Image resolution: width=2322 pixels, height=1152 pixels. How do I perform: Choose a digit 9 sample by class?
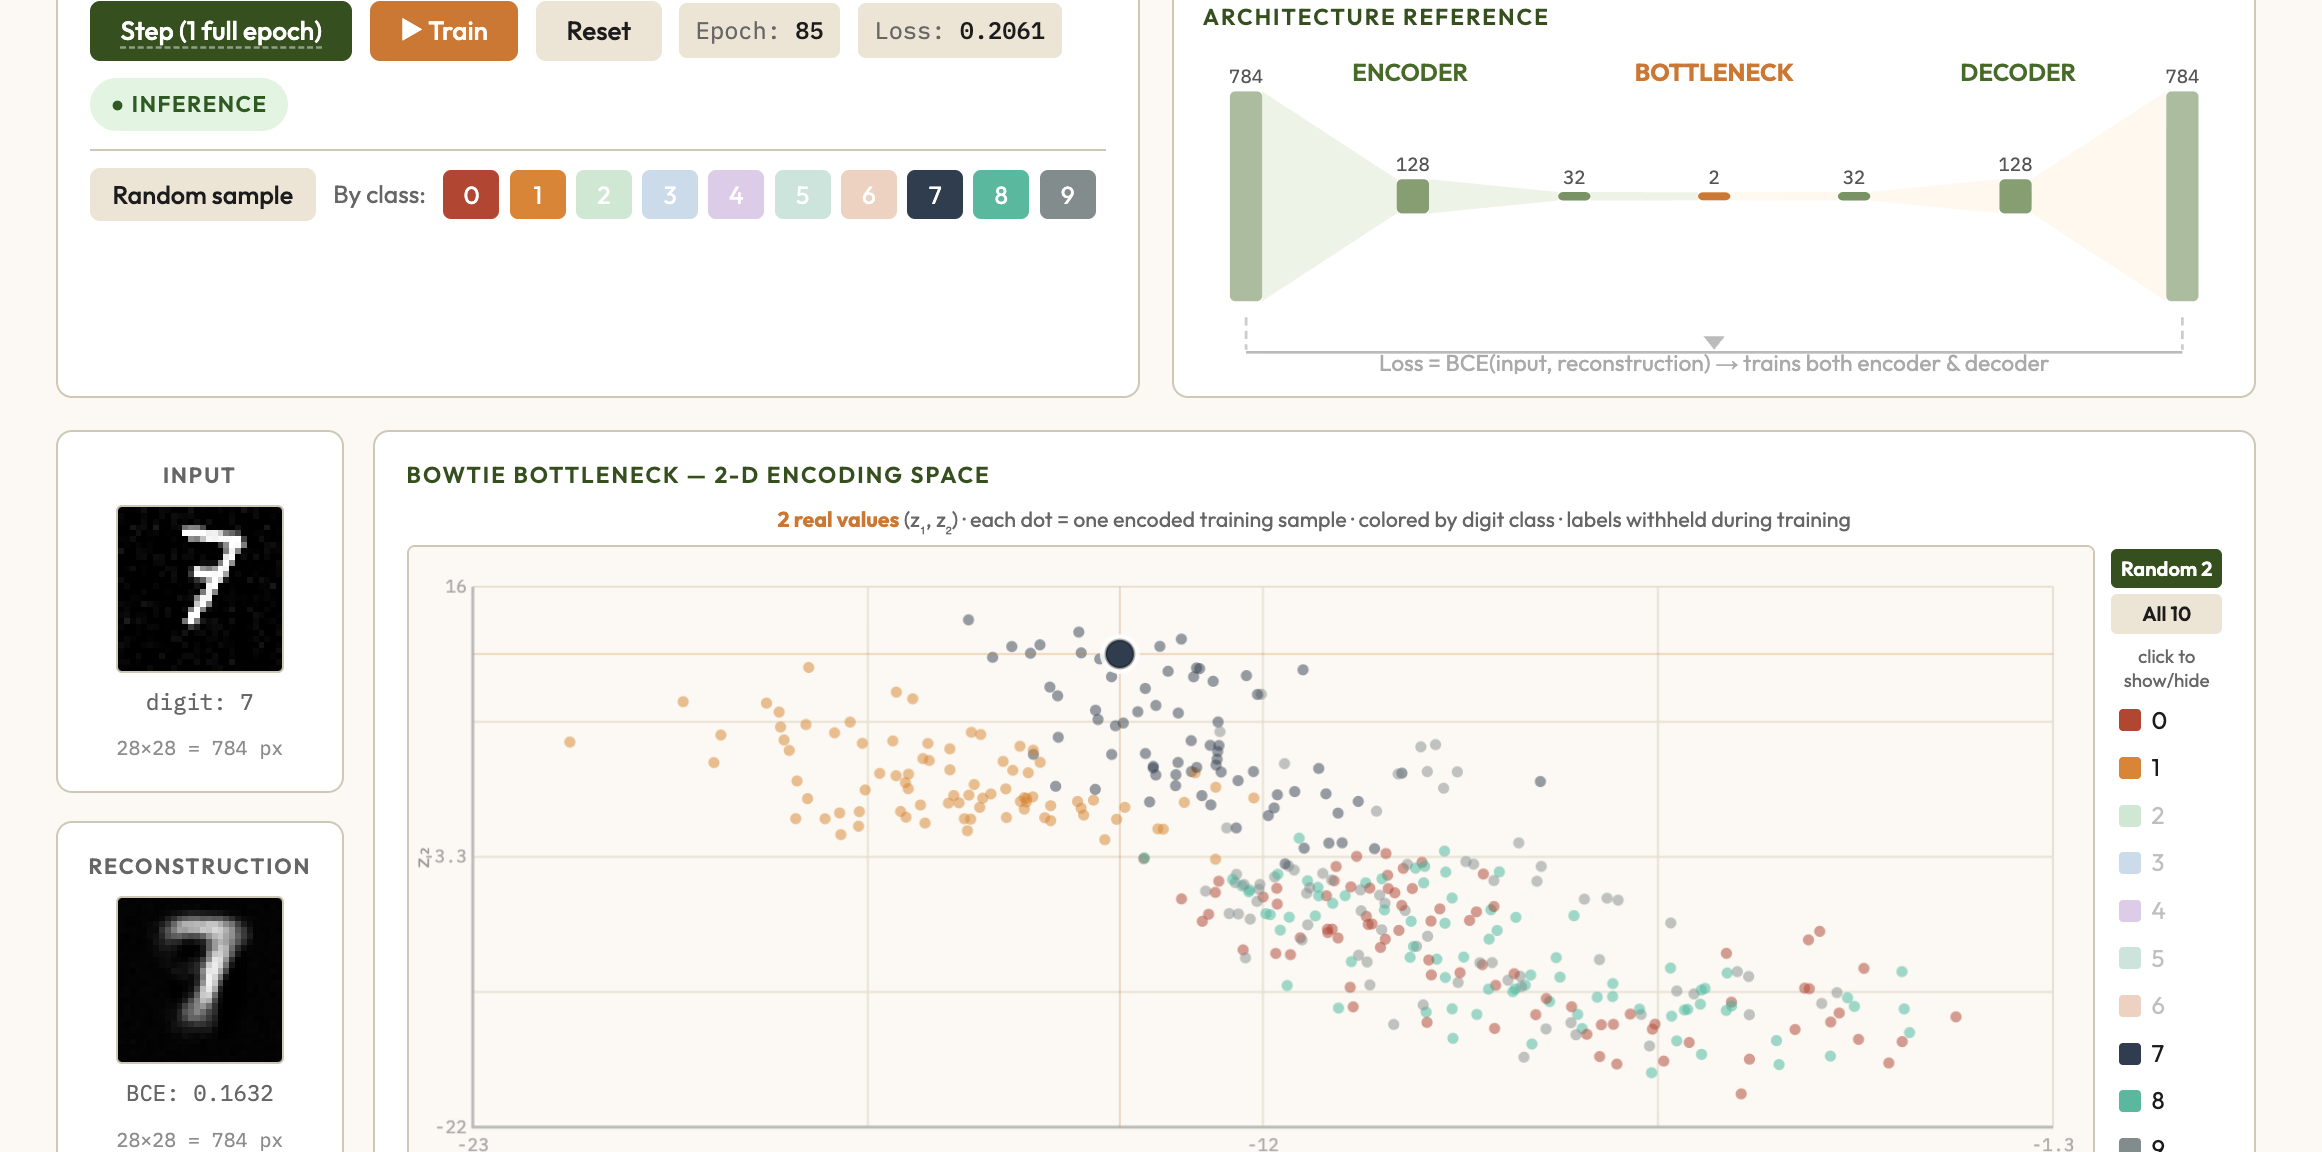pos(1066,194)
